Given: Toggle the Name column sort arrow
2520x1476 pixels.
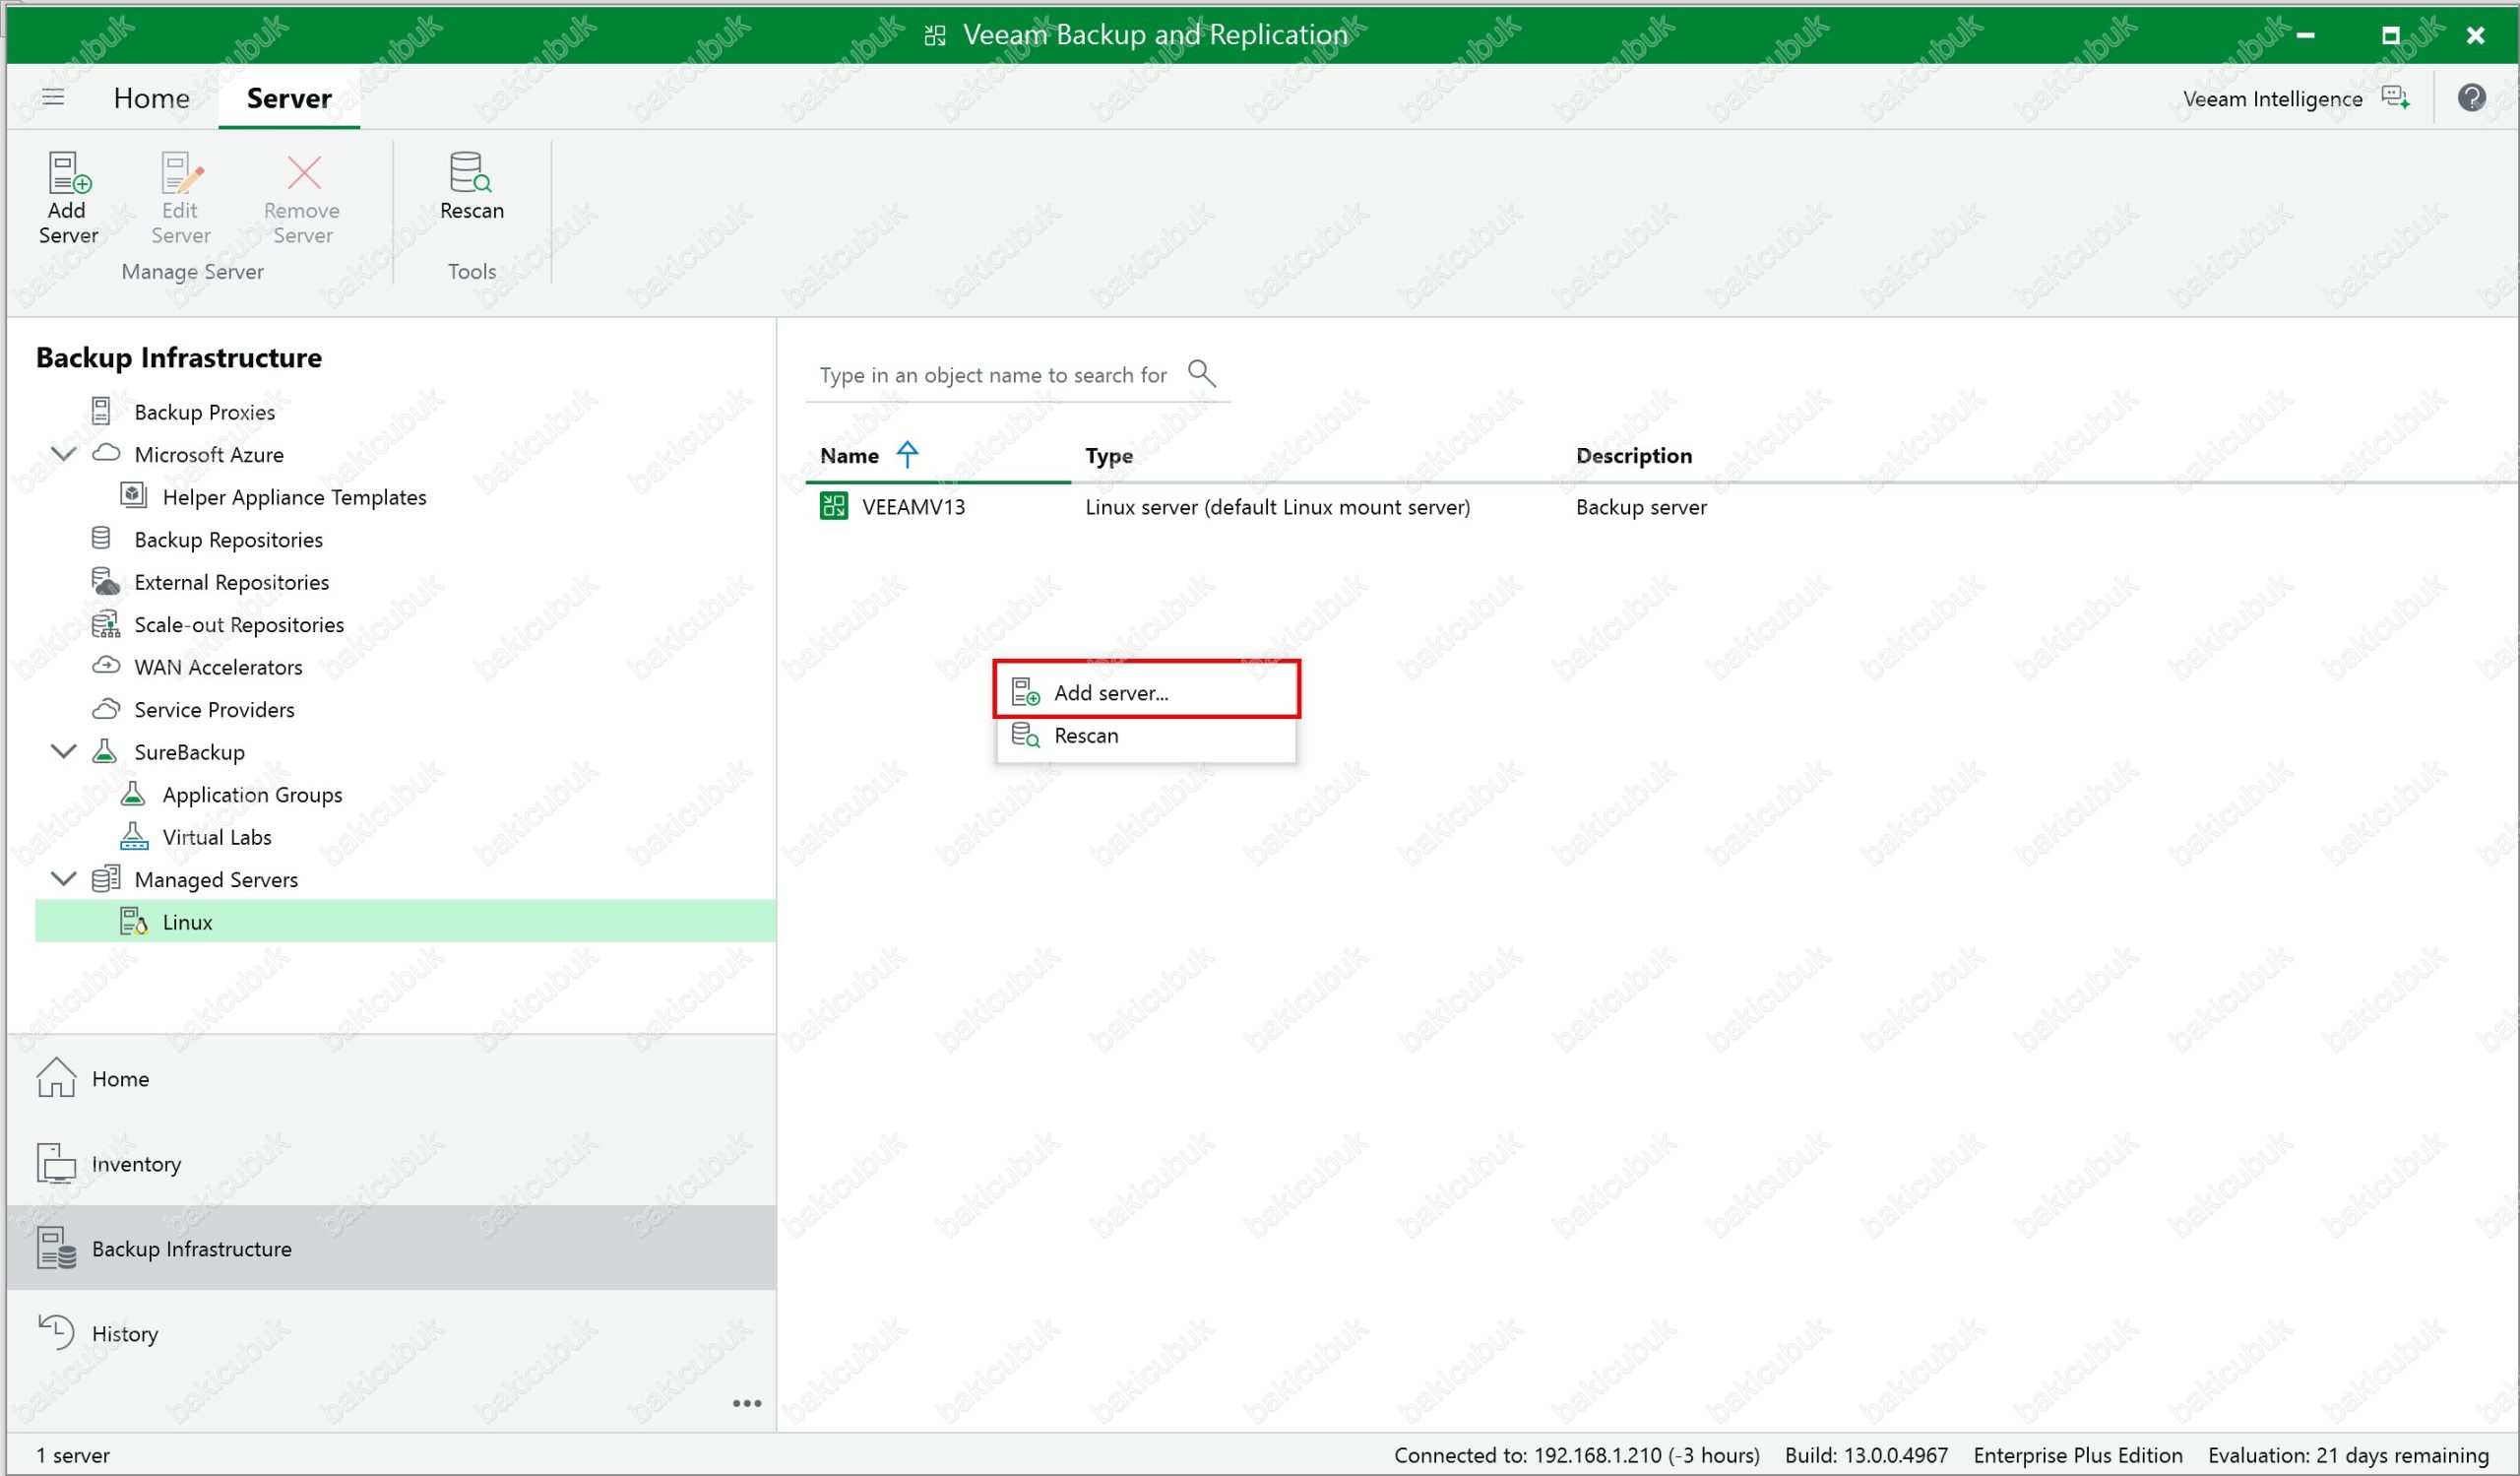Looking at the screenshot, I should pos(907,454).
